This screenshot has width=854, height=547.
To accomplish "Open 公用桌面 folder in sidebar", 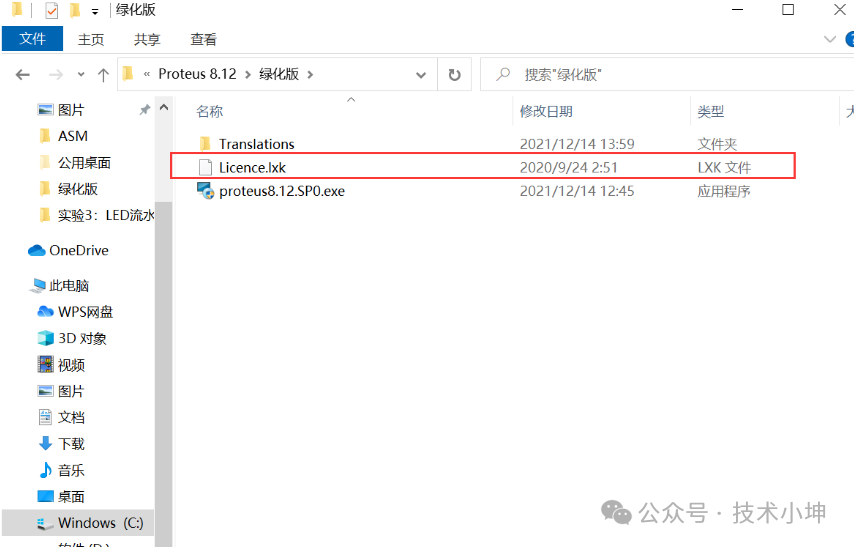I will tap(84, 162).
